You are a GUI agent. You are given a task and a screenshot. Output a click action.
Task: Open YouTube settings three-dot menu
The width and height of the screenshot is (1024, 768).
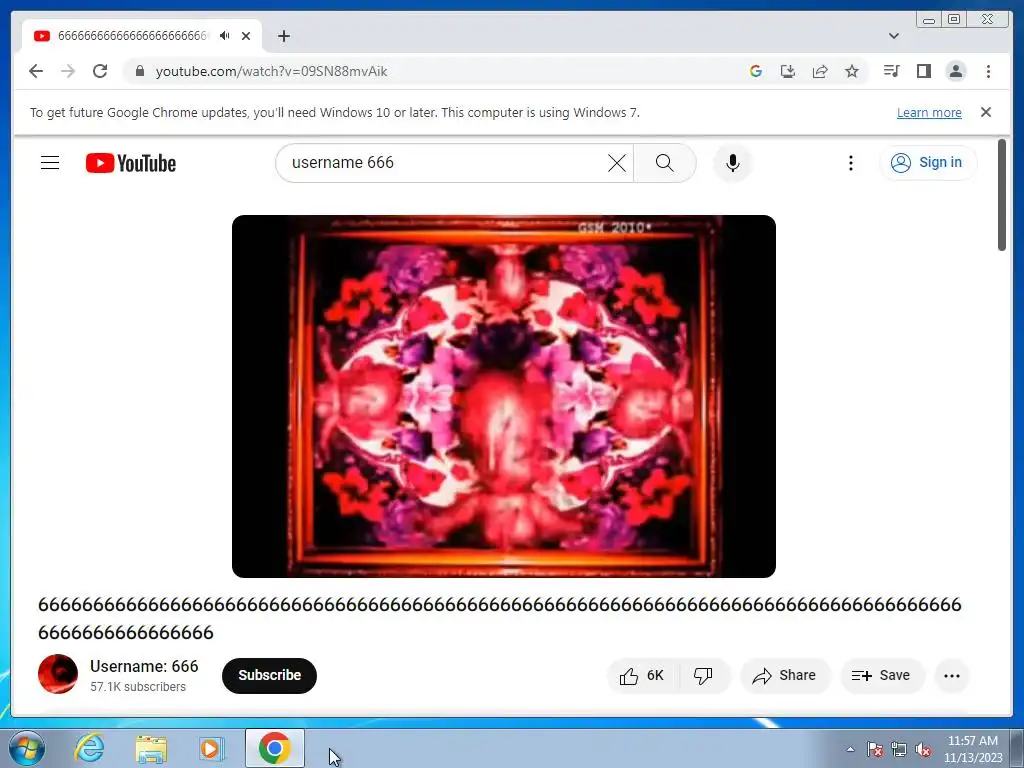pos(850,163)
